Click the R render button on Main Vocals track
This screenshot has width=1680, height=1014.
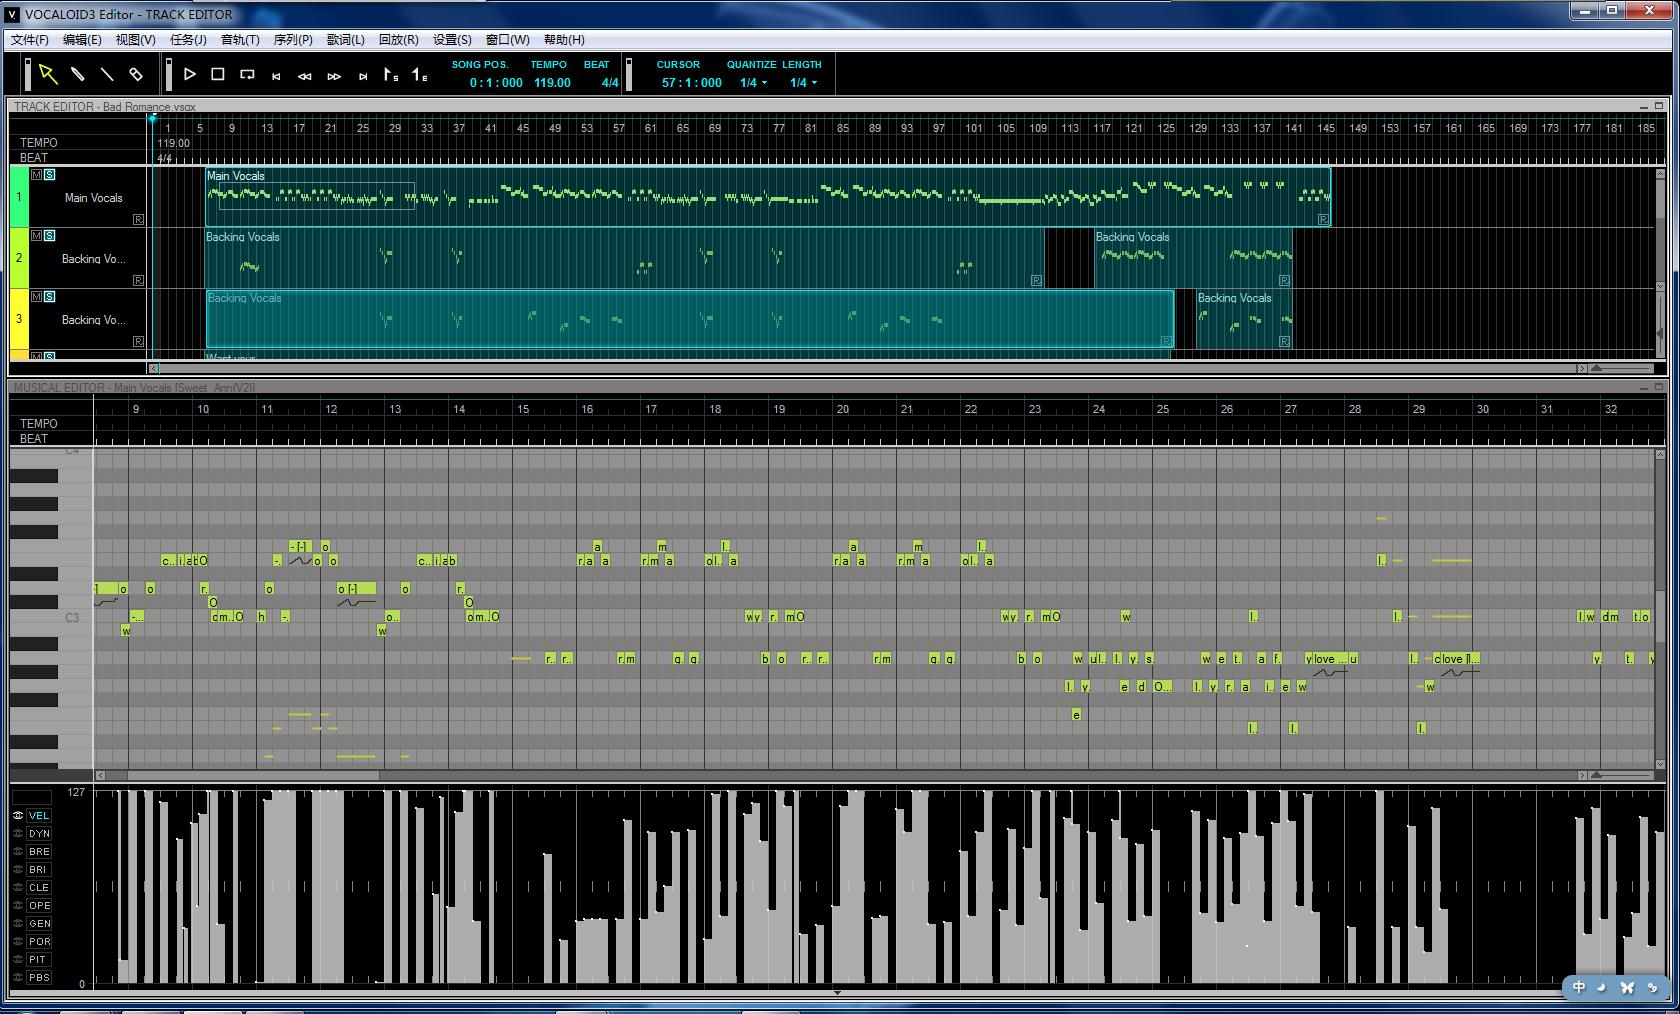139,219
